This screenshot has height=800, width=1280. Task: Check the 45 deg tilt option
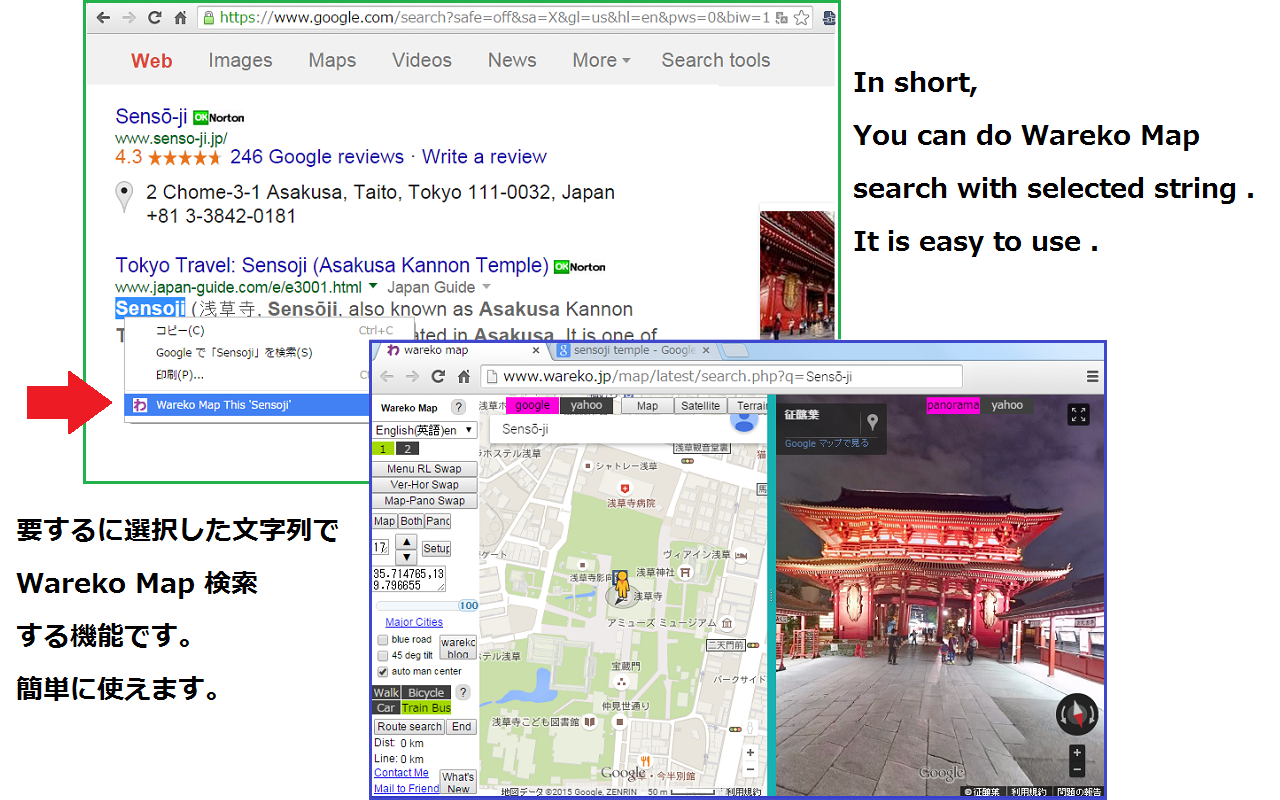381,655
